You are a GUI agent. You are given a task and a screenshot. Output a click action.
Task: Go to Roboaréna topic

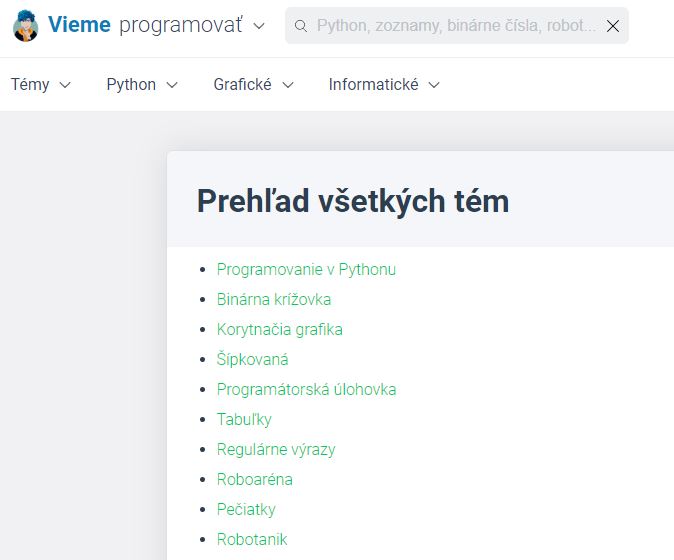254,479
